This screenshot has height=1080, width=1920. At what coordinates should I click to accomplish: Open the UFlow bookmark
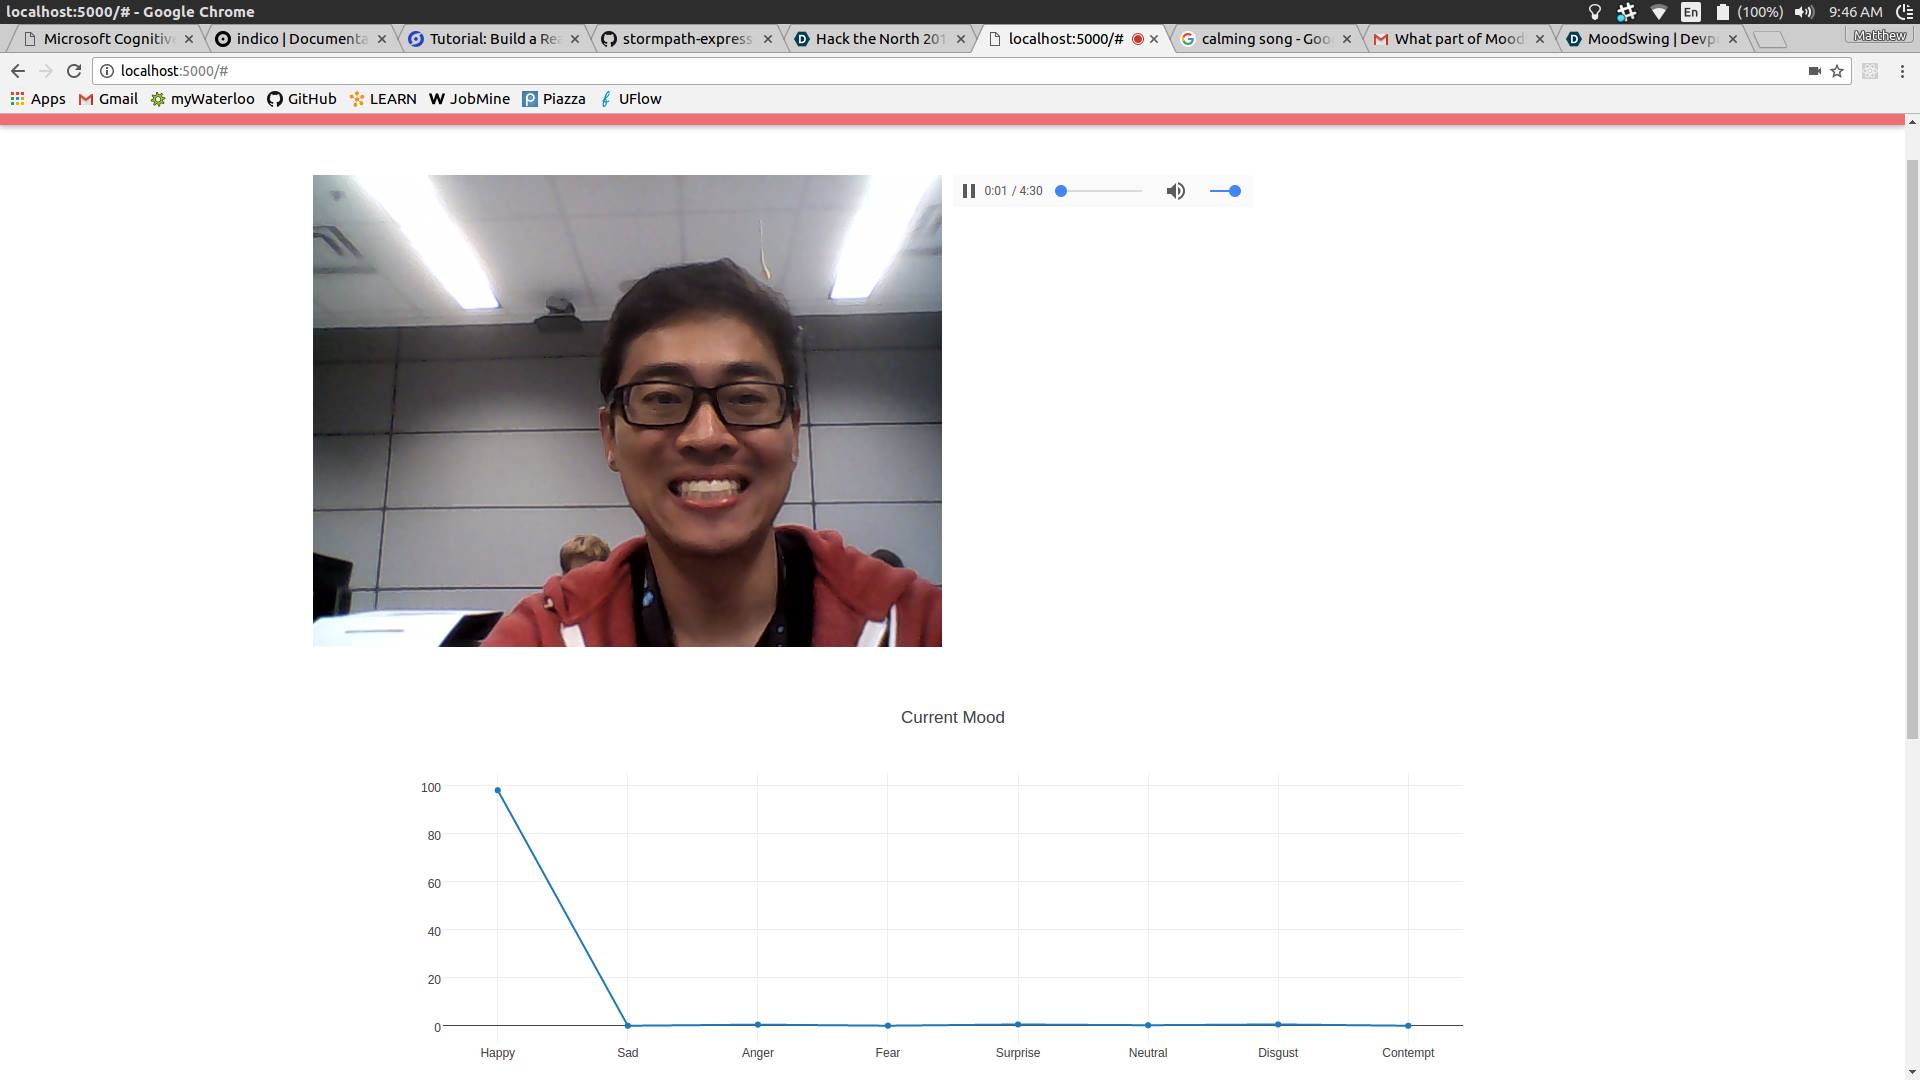[x=630, y=99]
